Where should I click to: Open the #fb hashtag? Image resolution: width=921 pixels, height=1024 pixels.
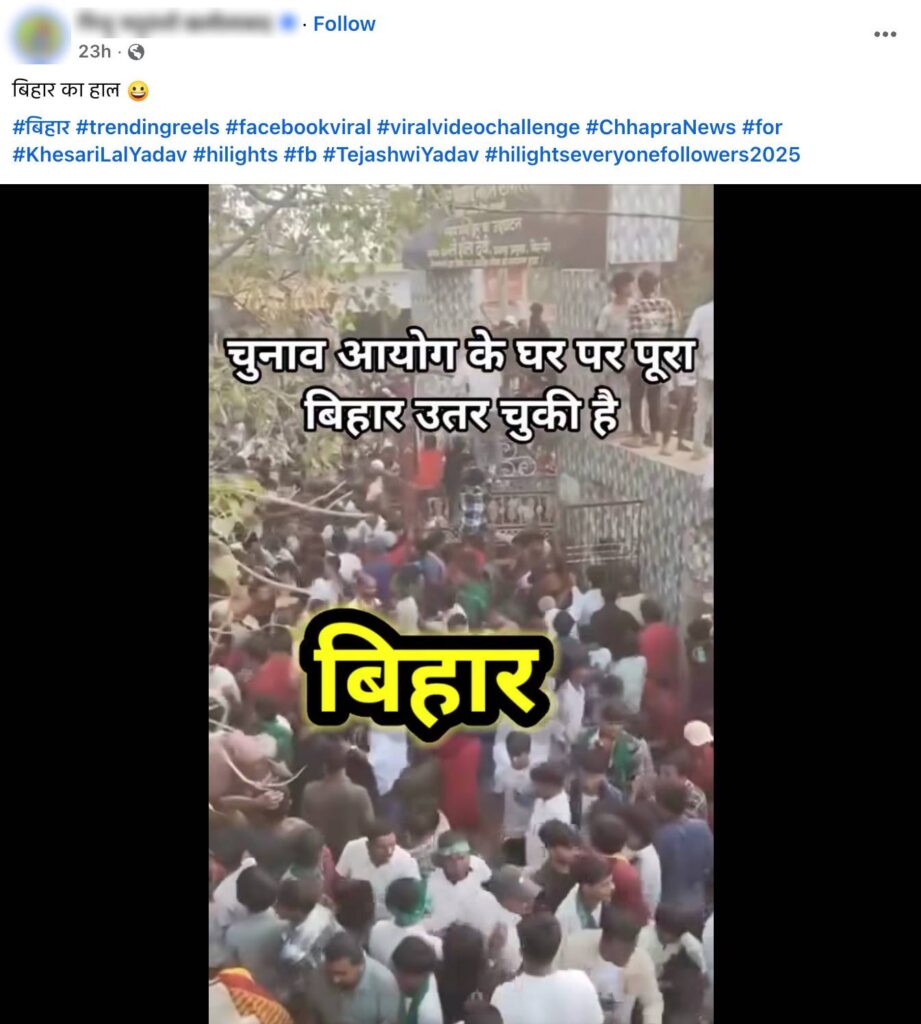[x=300, y=155]
